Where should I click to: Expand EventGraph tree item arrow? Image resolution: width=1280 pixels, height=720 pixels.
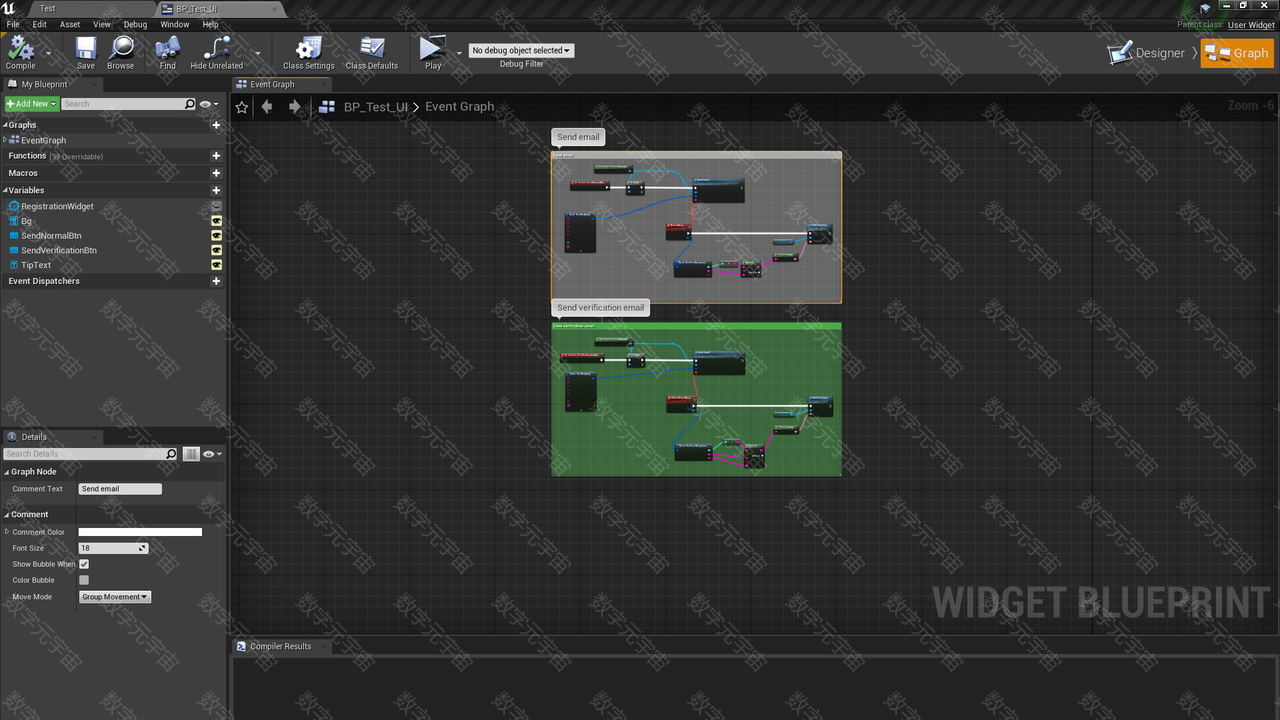[x=5, y=140]
